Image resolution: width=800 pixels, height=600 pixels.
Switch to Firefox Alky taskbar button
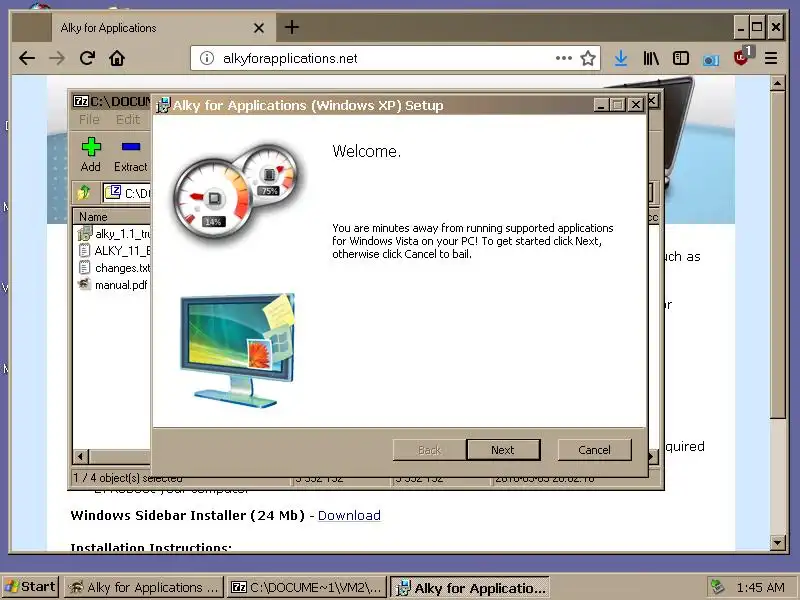(x=144, y=587)
